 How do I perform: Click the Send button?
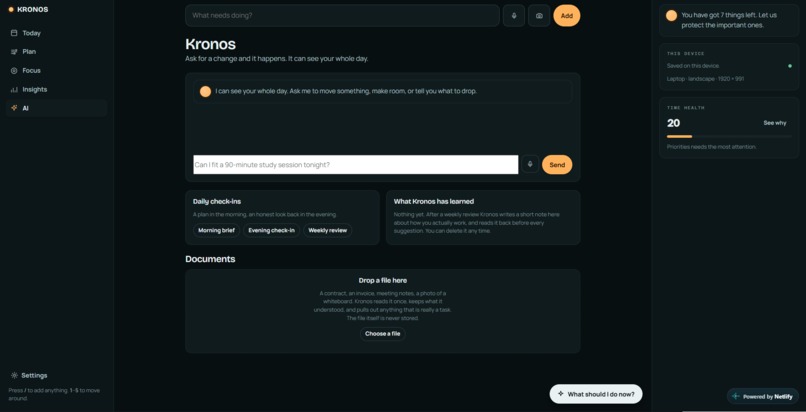(x=557, y=164)
